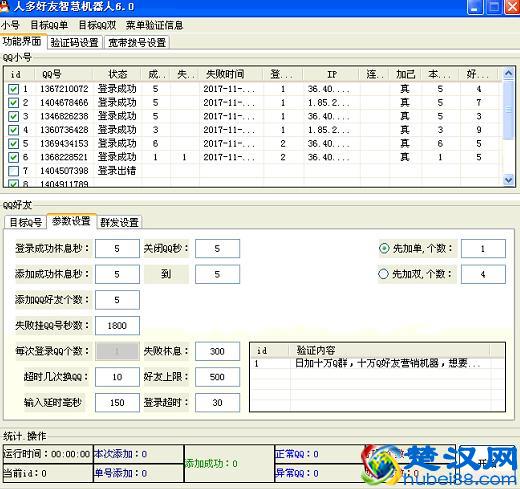Open the 群发设置 tab
The image size is (520, 489).
pyautogui.click(x=119, y=222)
